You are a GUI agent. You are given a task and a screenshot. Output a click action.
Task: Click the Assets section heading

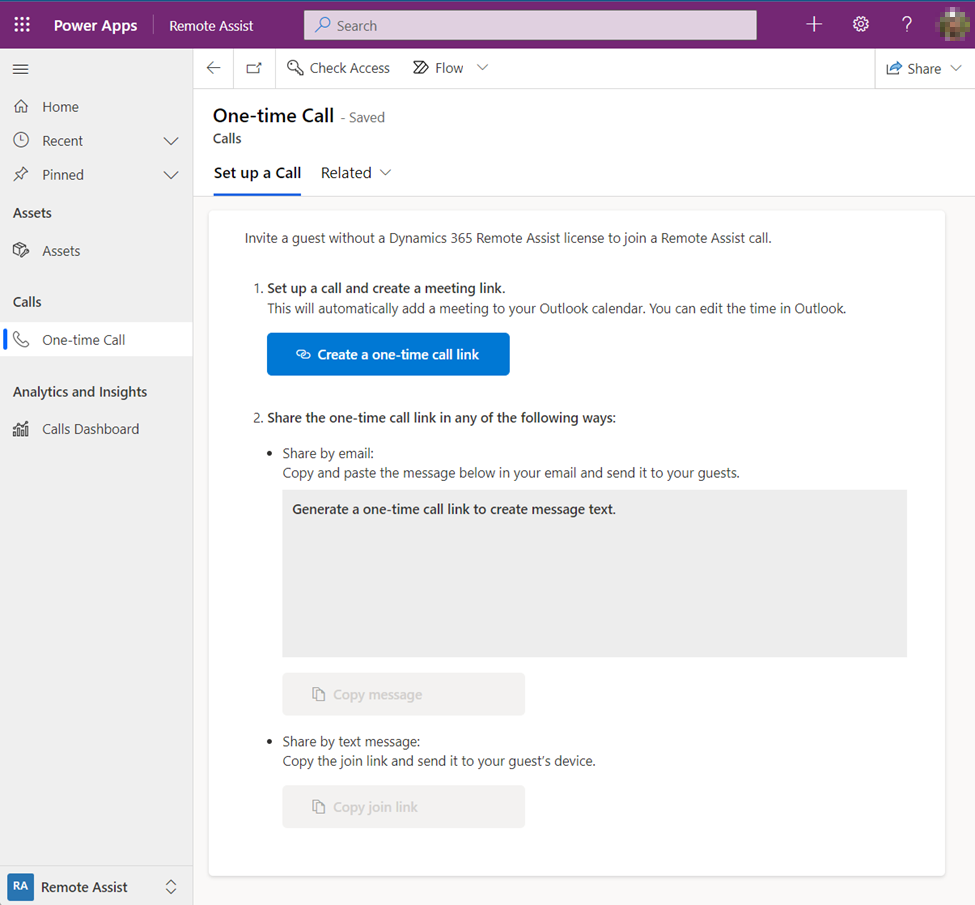tap(32, 213)
